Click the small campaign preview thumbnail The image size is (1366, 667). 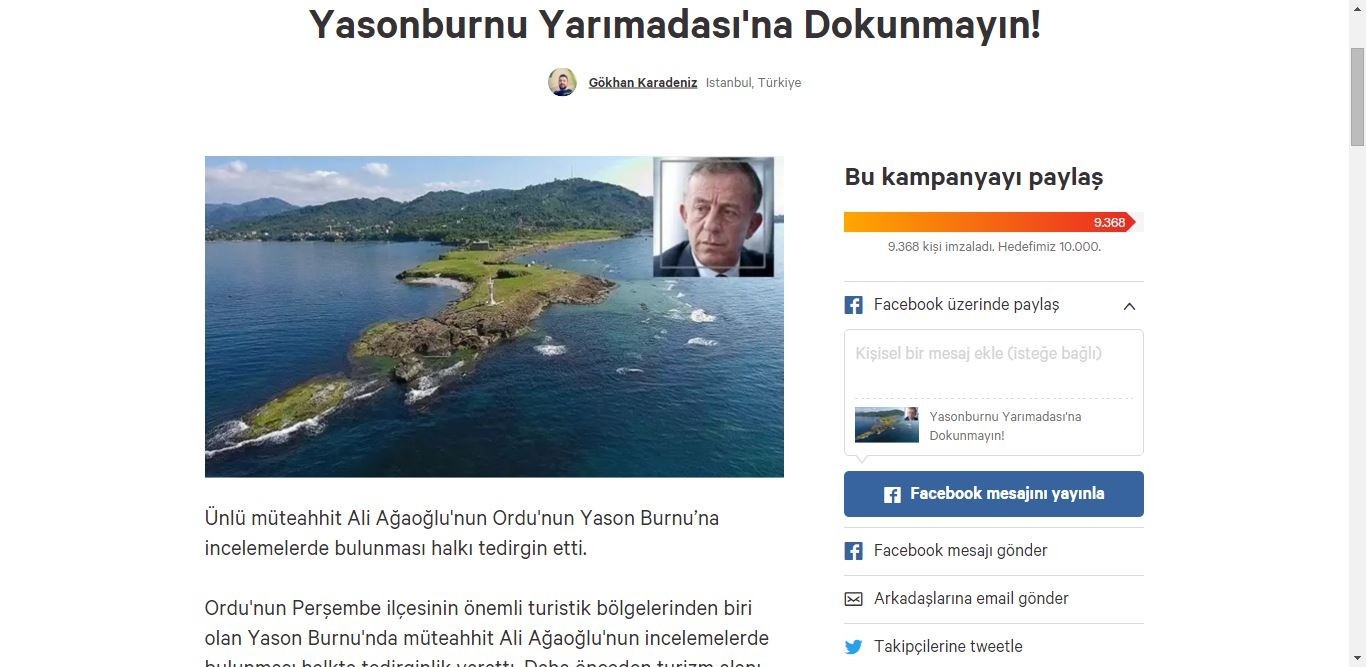point(887,425)
